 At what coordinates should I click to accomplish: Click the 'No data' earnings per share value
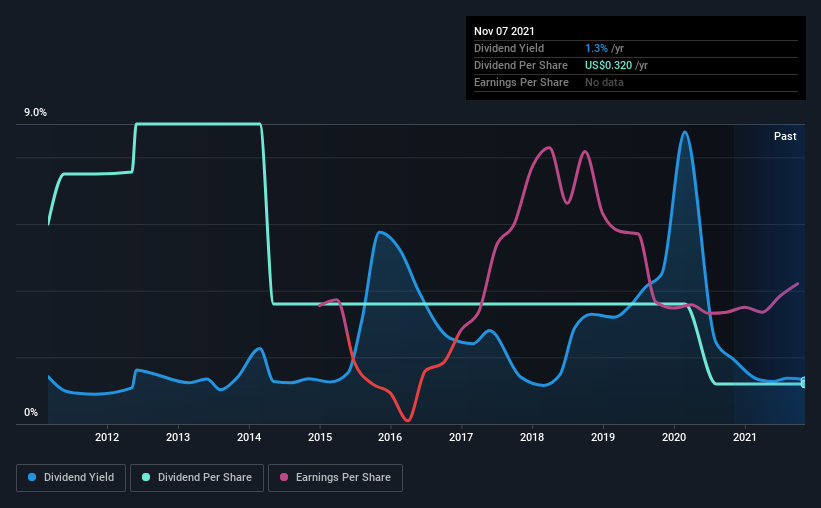coord(604,82)
